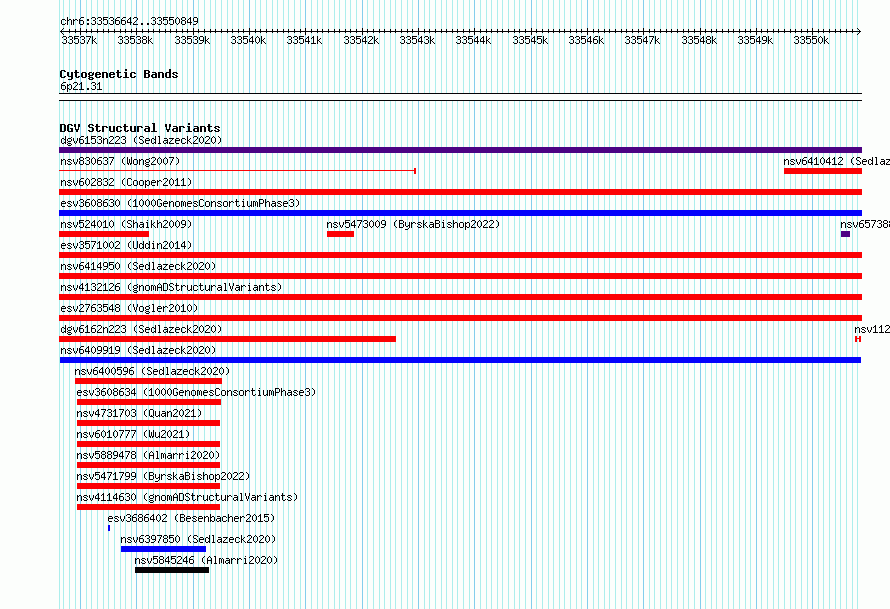Click the 33537k ruler position

coord(79,40)
